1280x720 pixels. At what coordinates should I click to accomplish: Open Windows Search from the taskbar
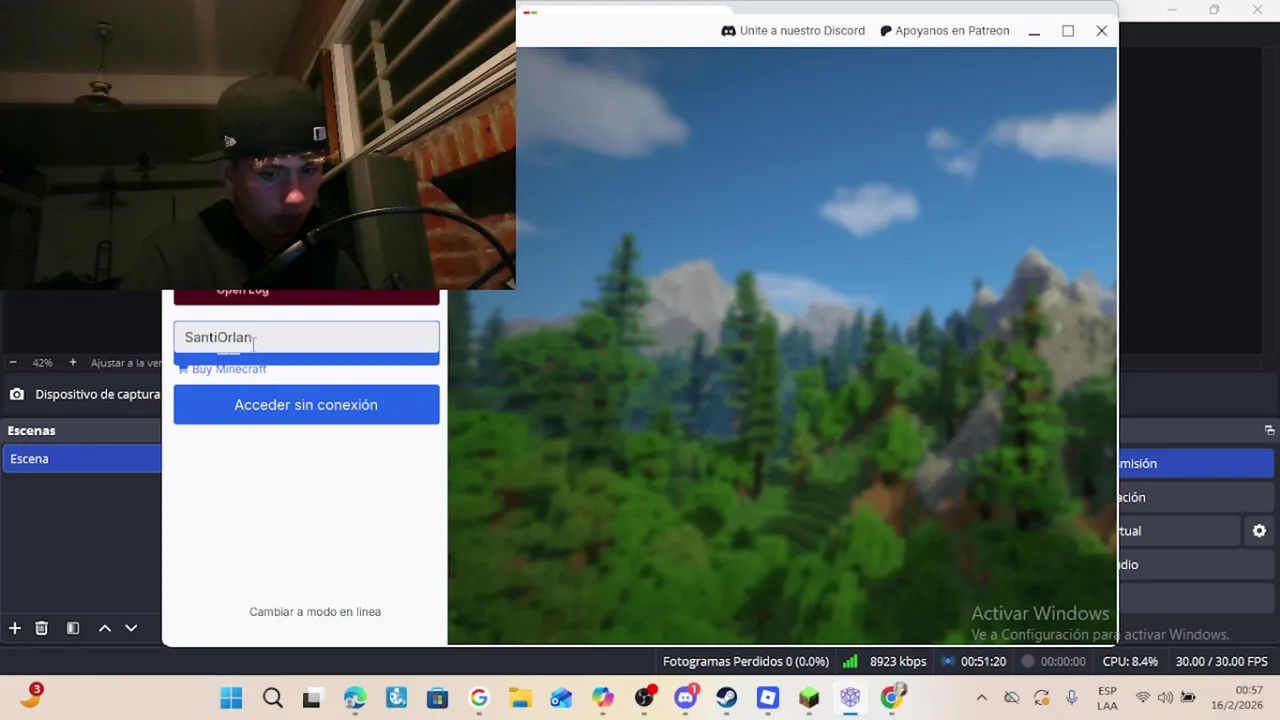pos(272,698)
